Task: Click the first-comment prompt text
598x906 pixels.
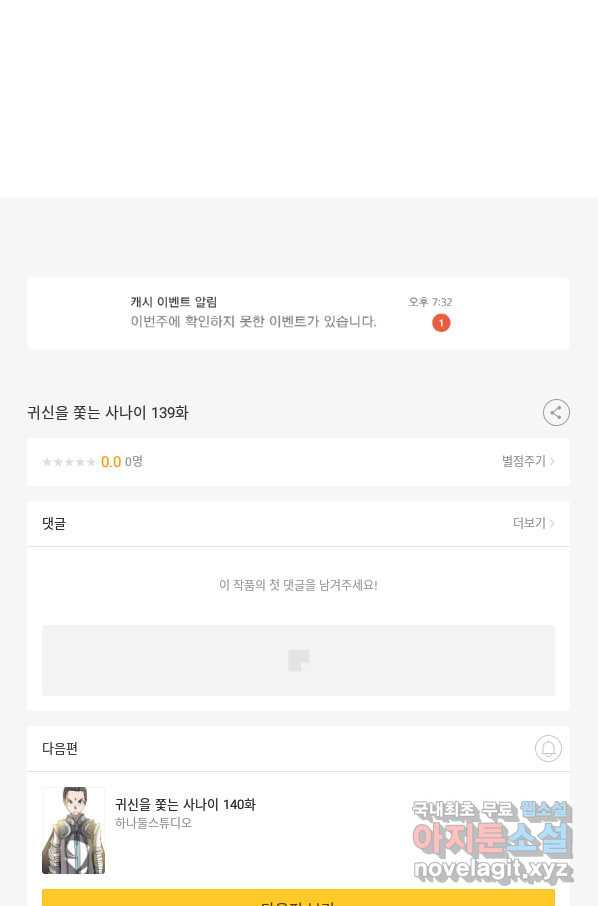Action: pos(298,585)
